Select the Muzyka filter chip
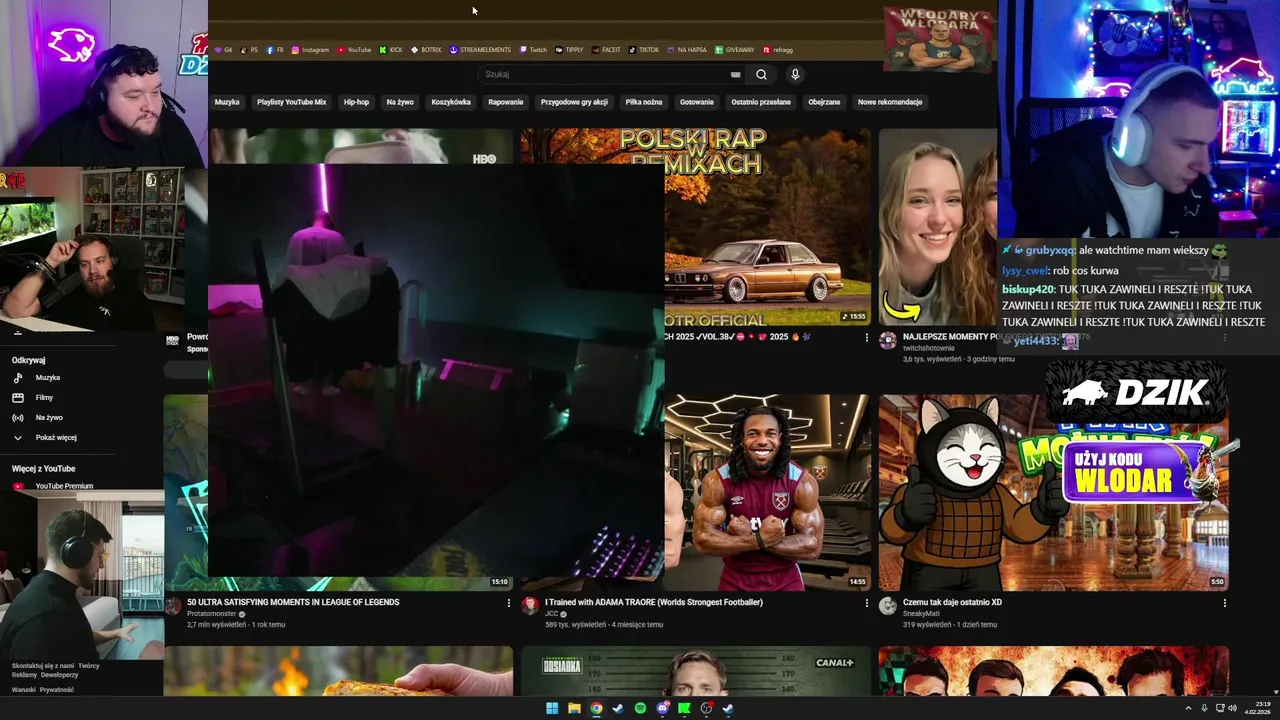 227,102
